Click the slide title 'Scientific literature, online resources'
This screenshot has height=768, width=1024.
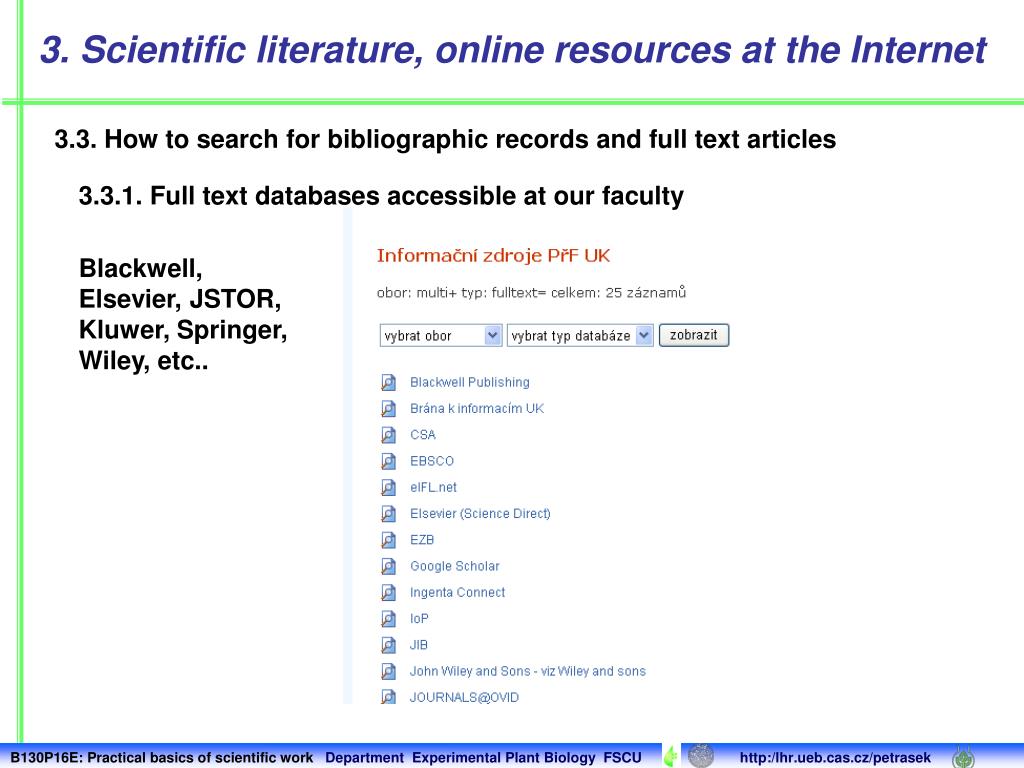513,50
